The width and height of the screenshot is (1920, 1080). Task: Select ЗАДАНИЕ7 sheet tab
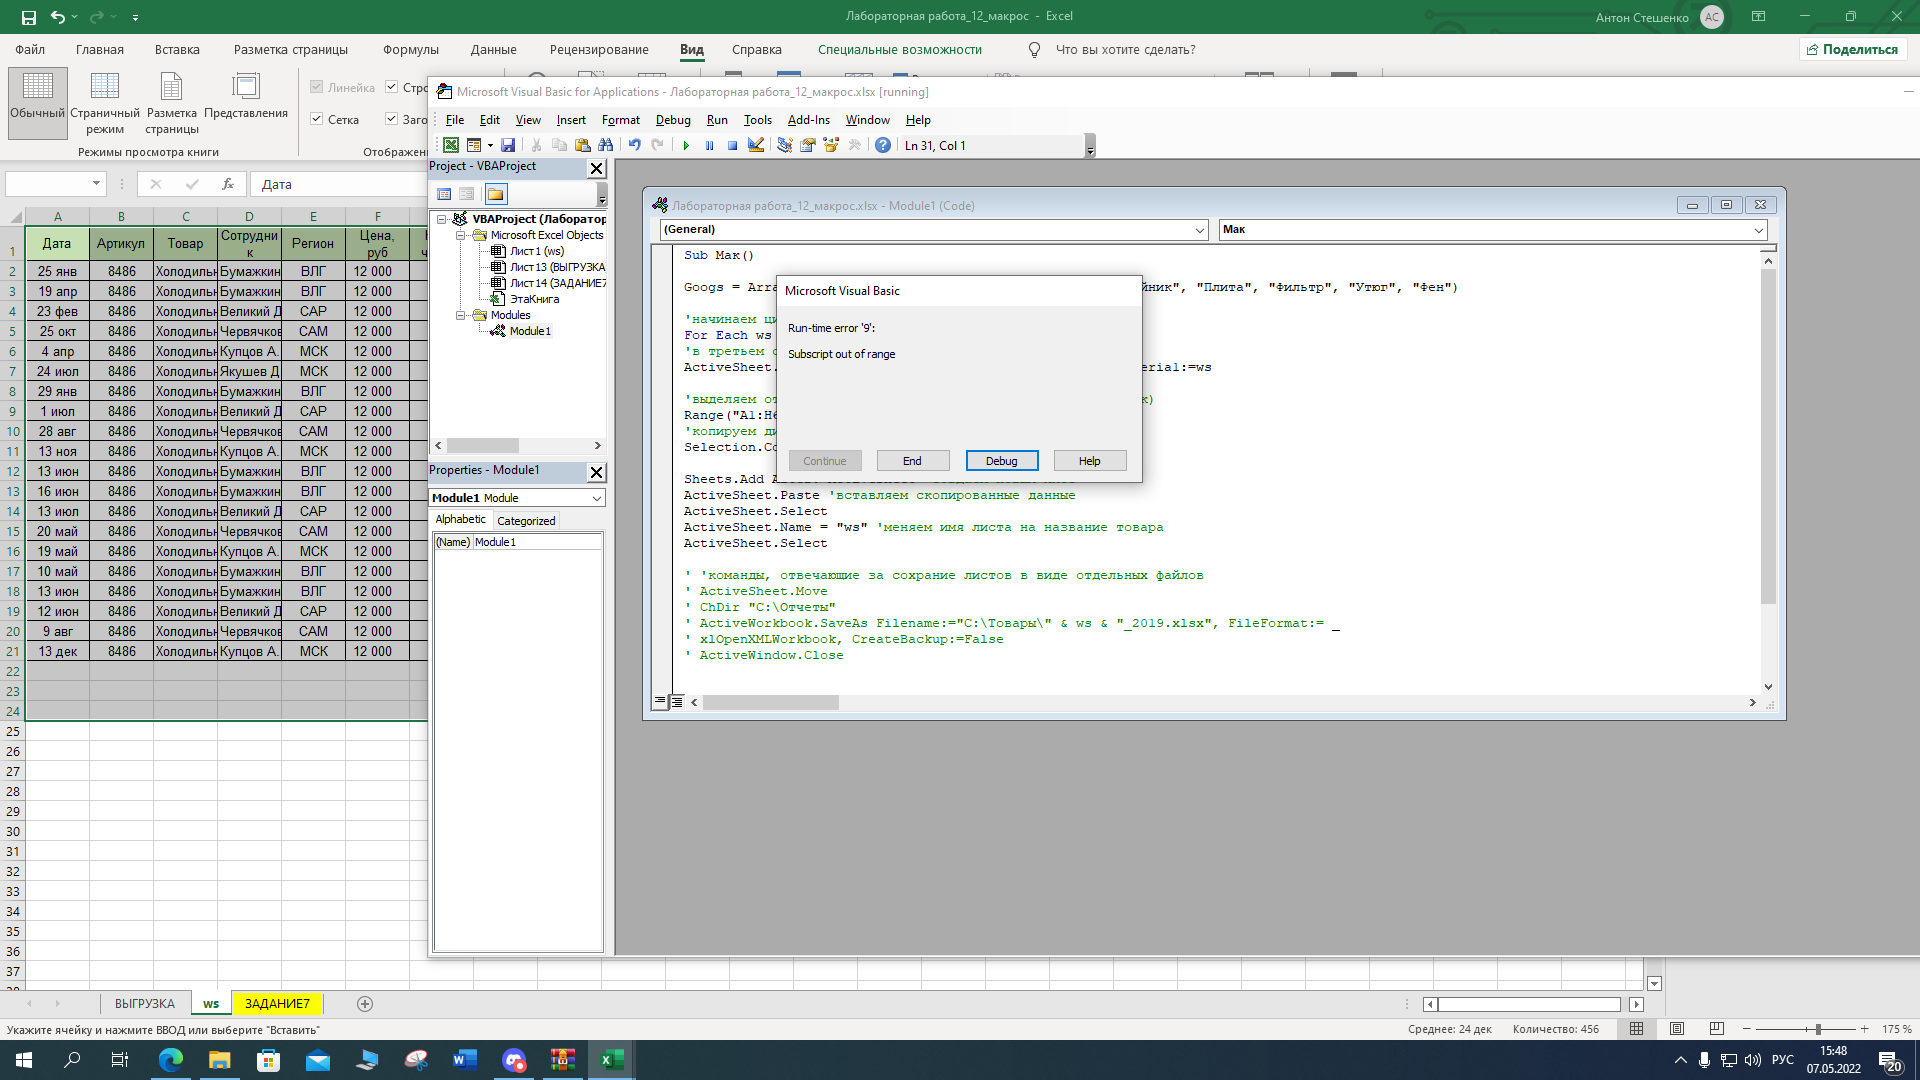point(277,1004)
